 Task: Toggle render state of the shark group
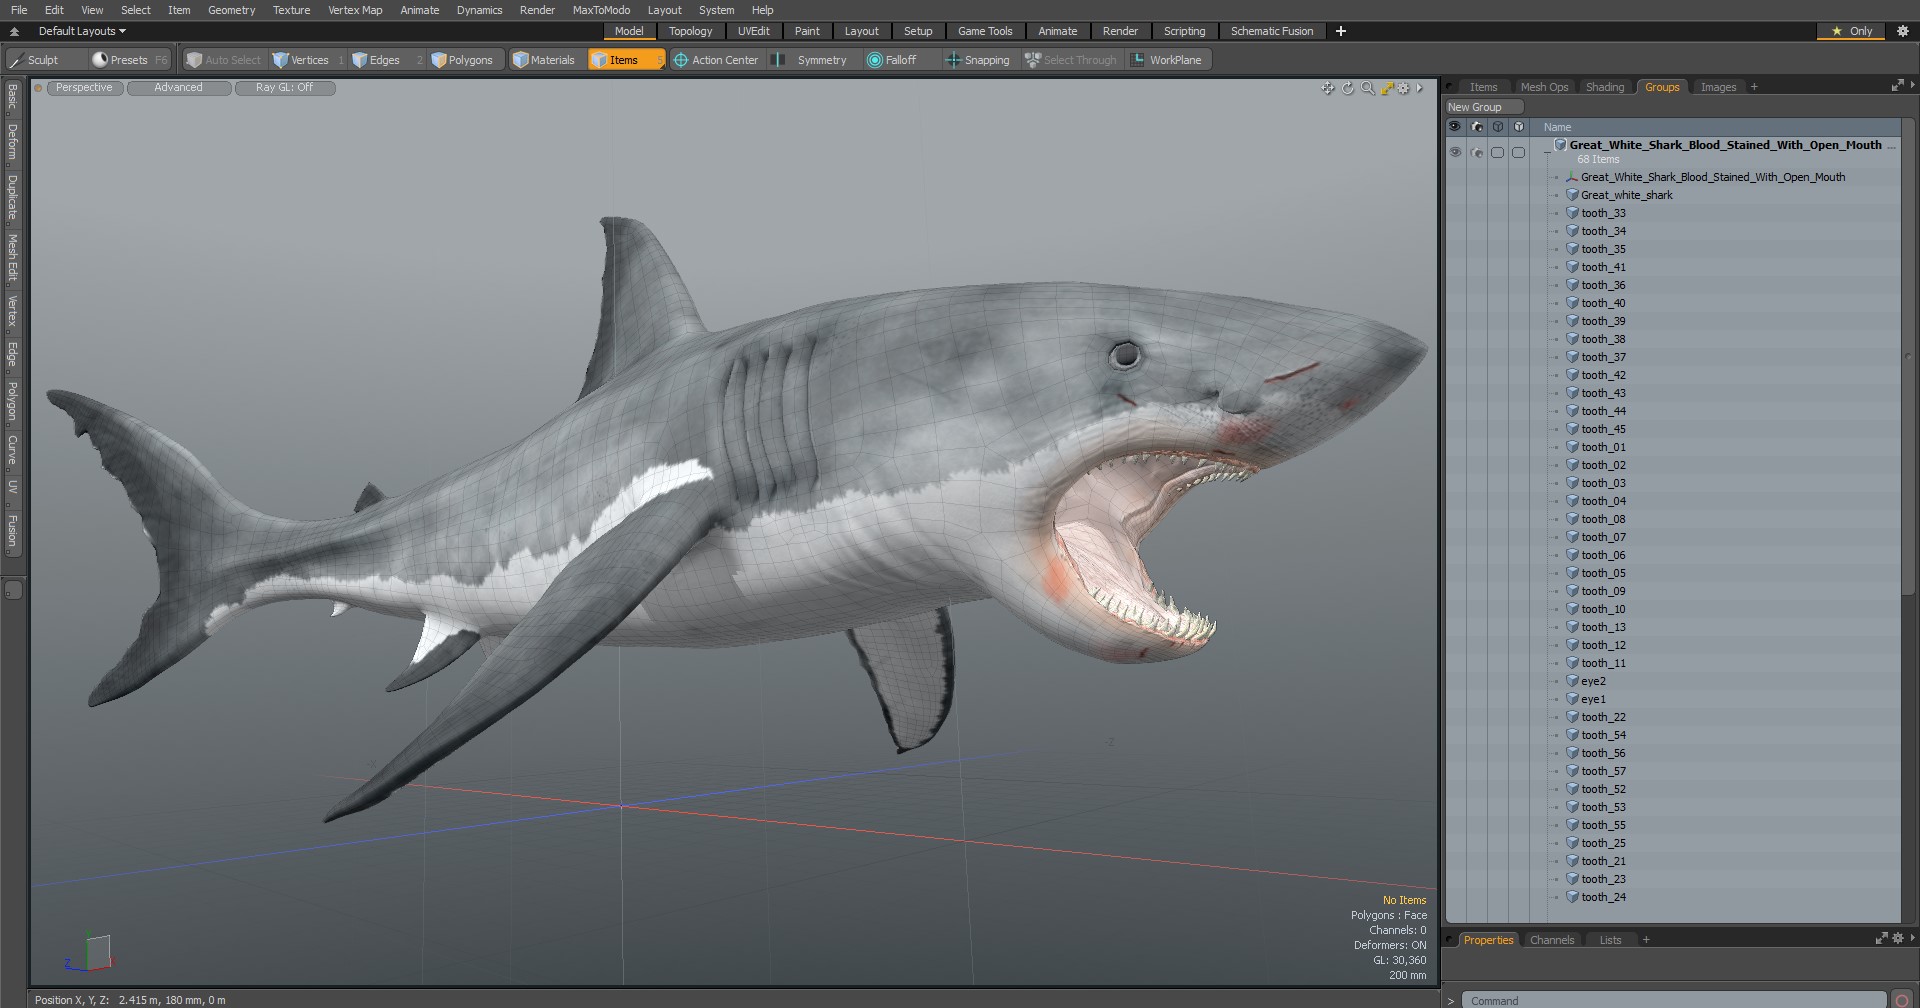pos(1477,152)
